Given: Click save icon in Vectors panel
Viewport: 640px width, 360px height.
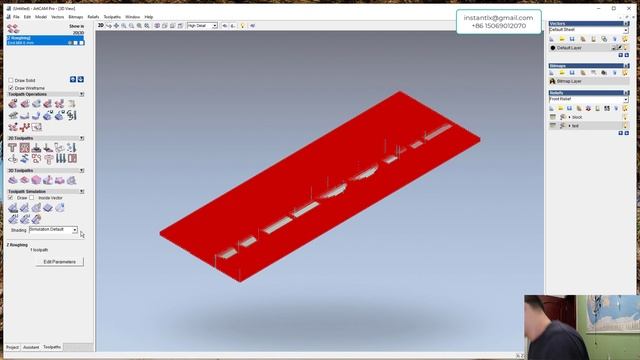Looking at the screenshot, I should pyautogui.click(x=572, y=39).
